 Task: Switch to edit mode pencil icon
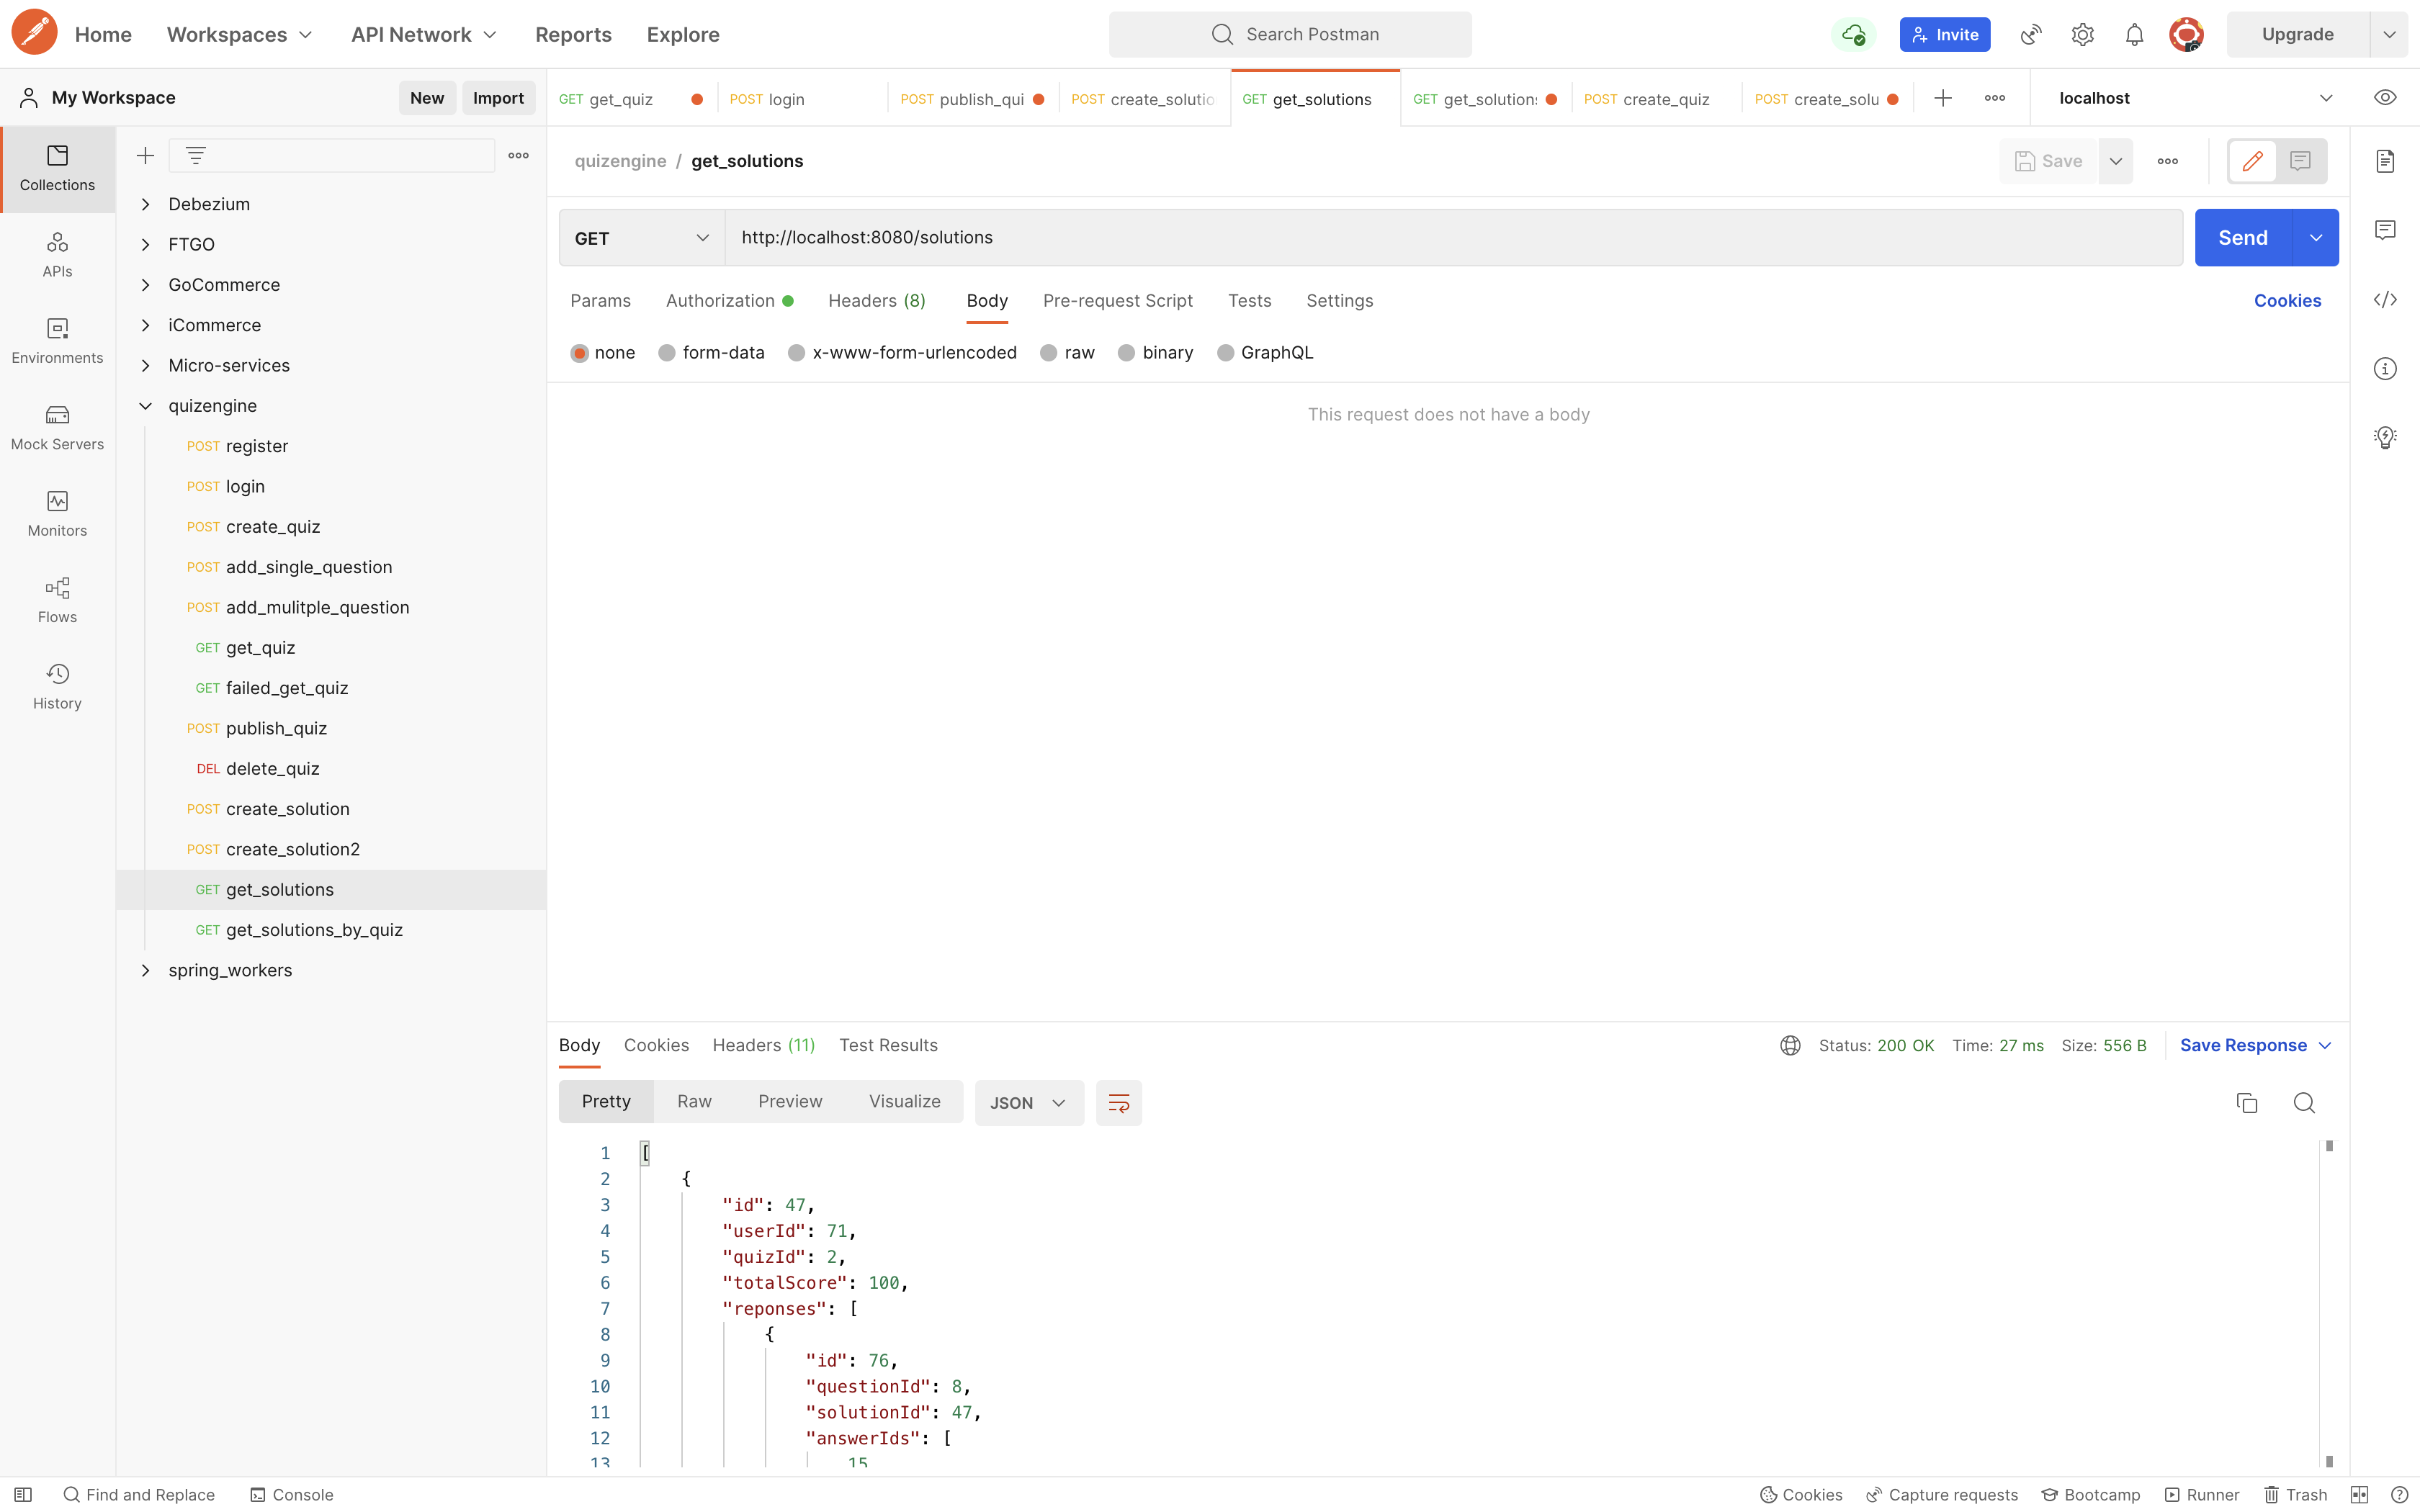(2252, 161)
